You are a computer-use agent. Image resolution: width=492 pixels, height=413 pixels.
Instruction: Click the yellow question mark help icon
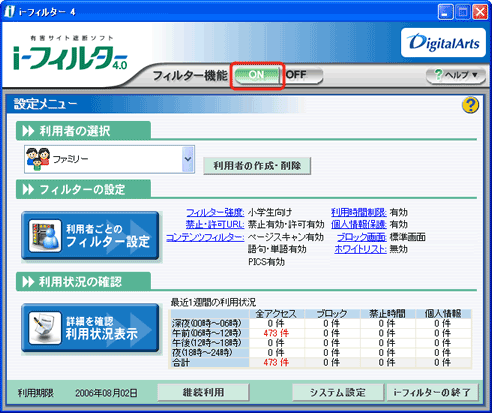[470, 105]
